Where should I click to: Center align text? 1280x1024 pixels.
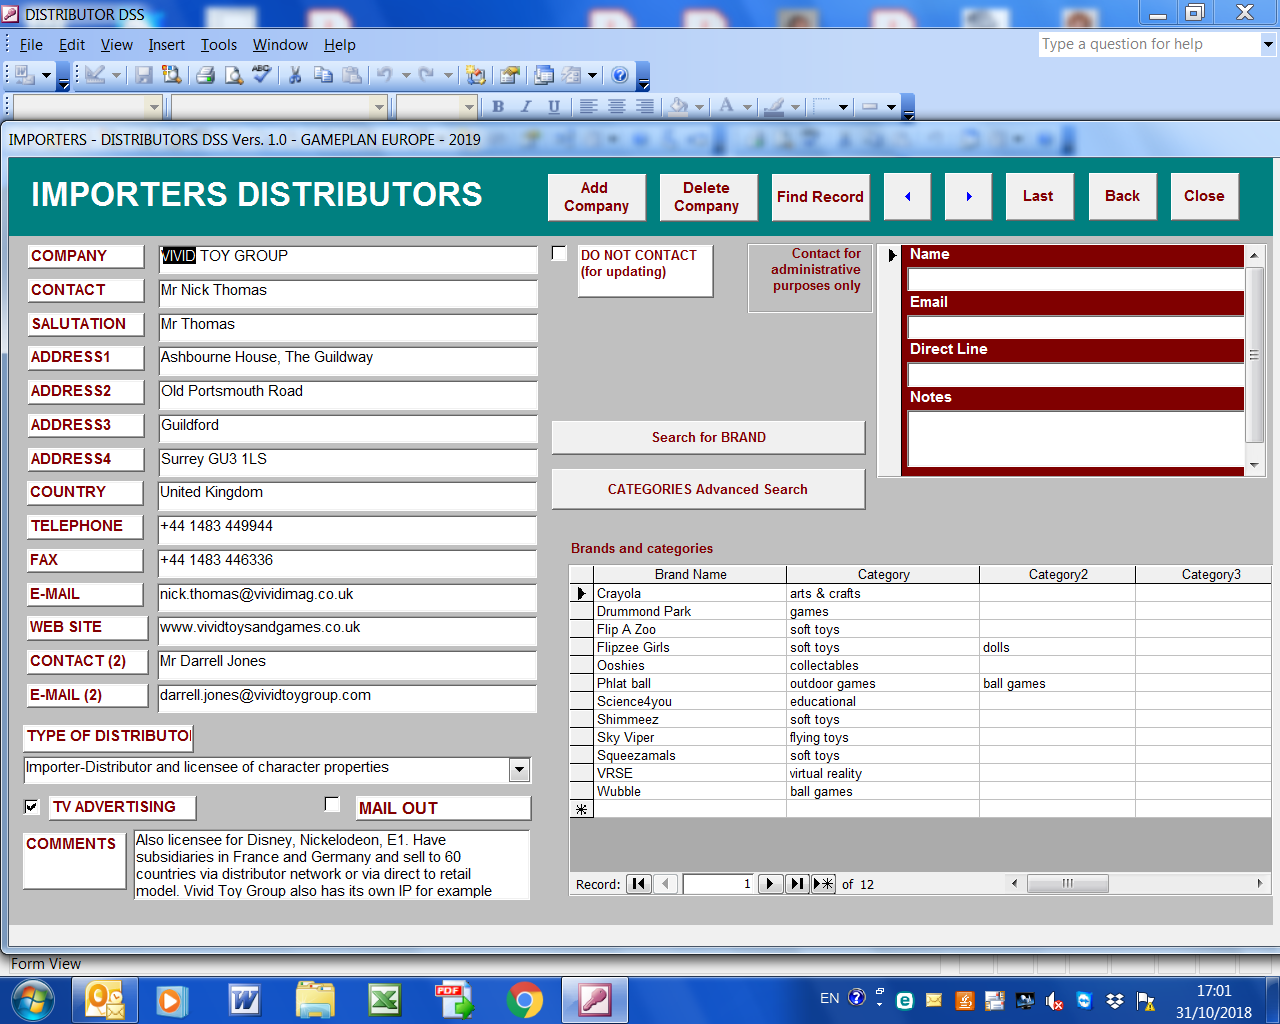tap(616, 107)
